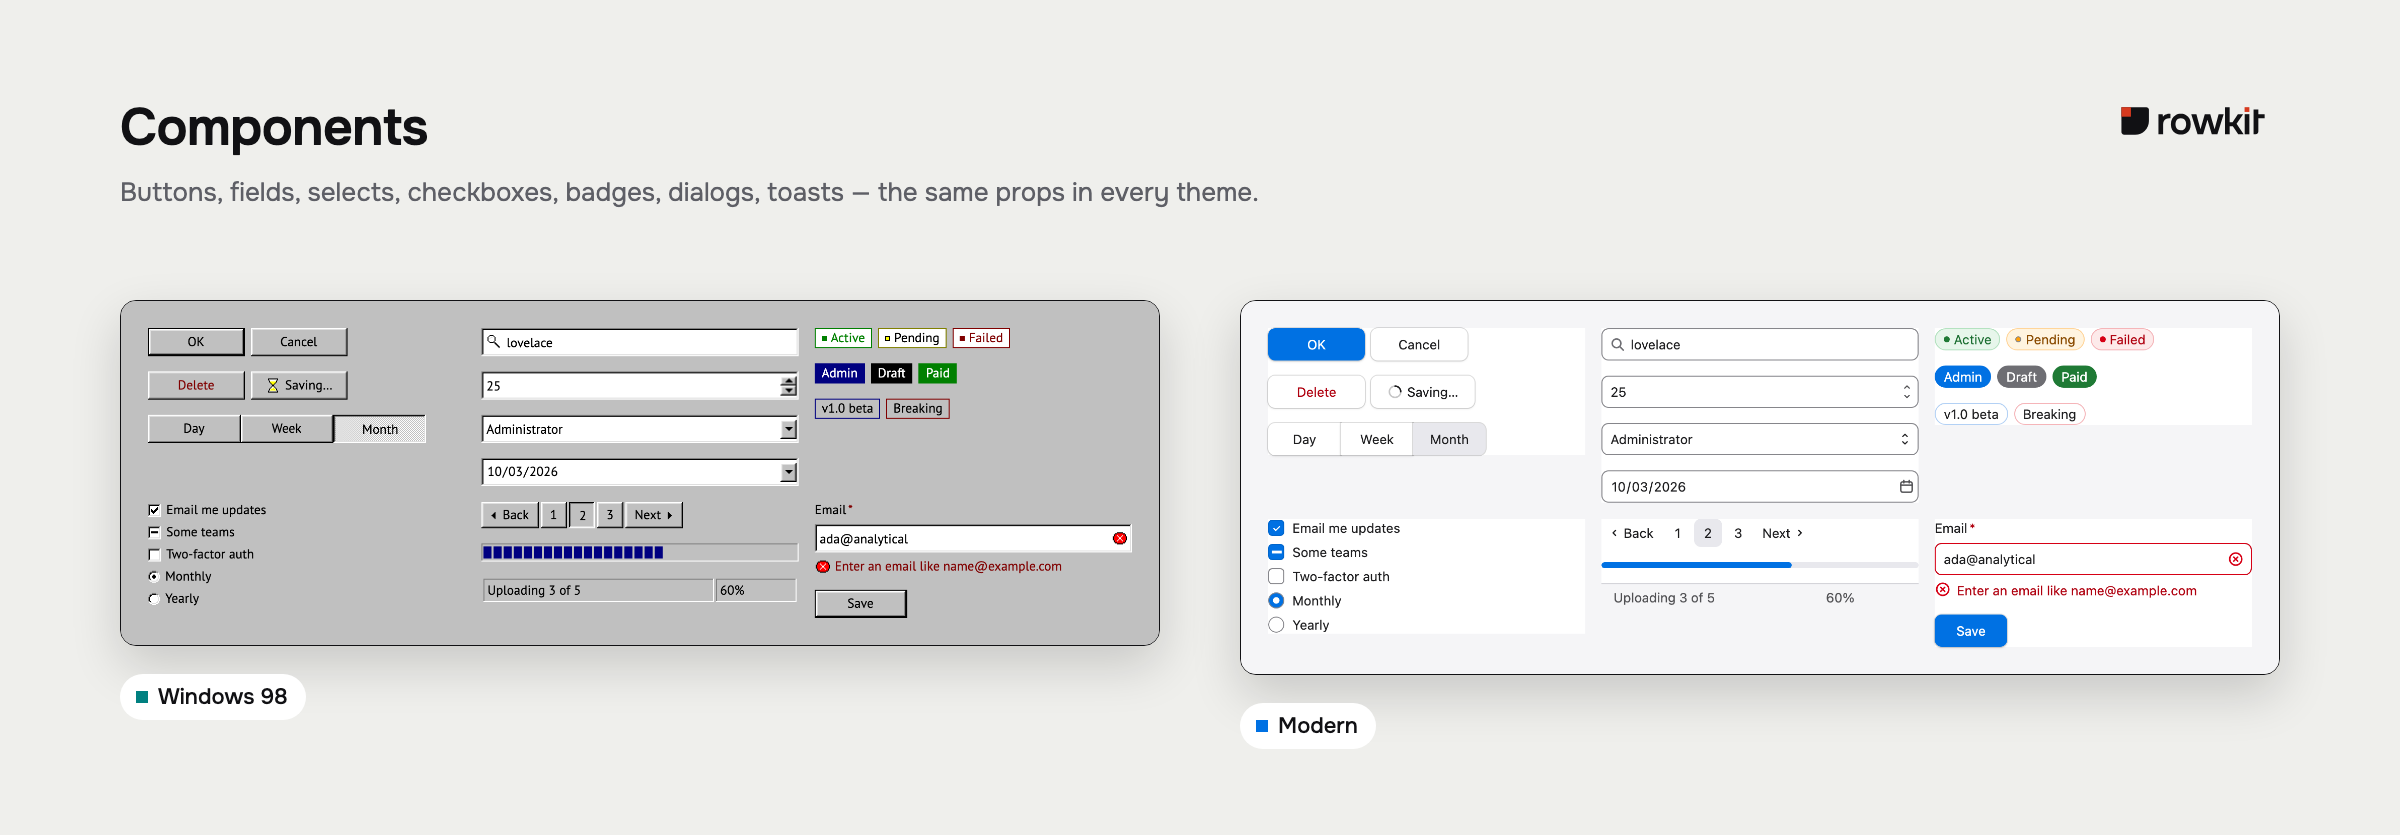Click the Windows 98 email input field
This screenshot has height=835, width=2400.
pyautogui.click(x=973, y=538)
